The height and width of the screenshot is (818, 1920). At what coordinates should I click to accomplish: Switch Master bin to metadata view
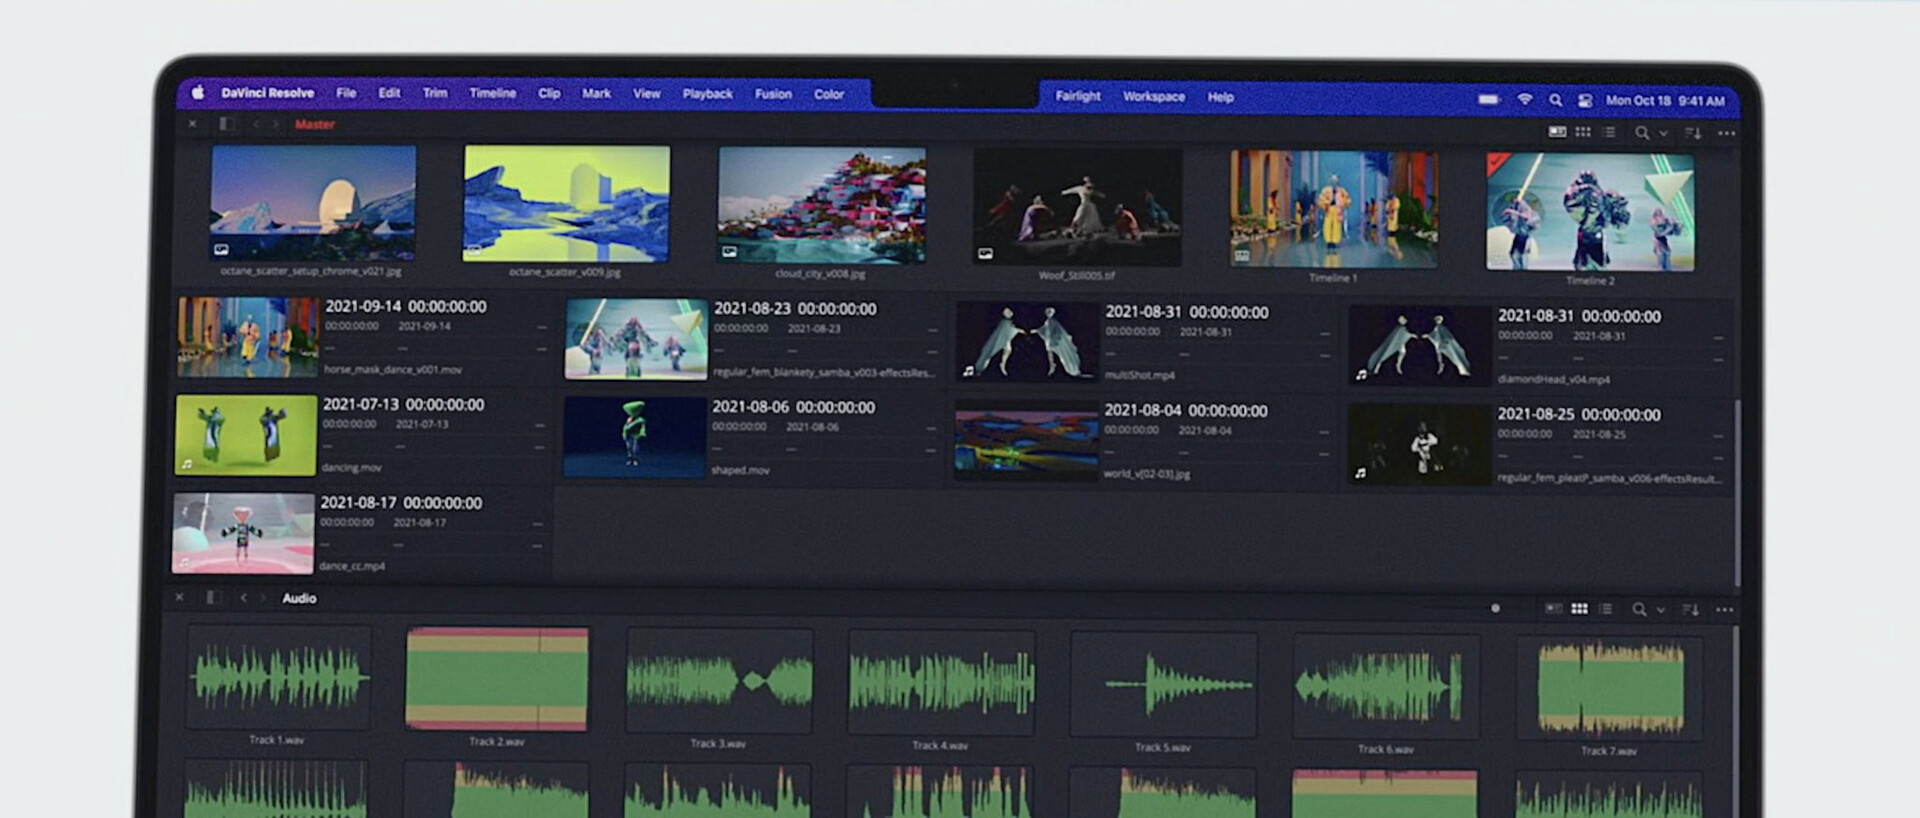tap(1557, 131)
